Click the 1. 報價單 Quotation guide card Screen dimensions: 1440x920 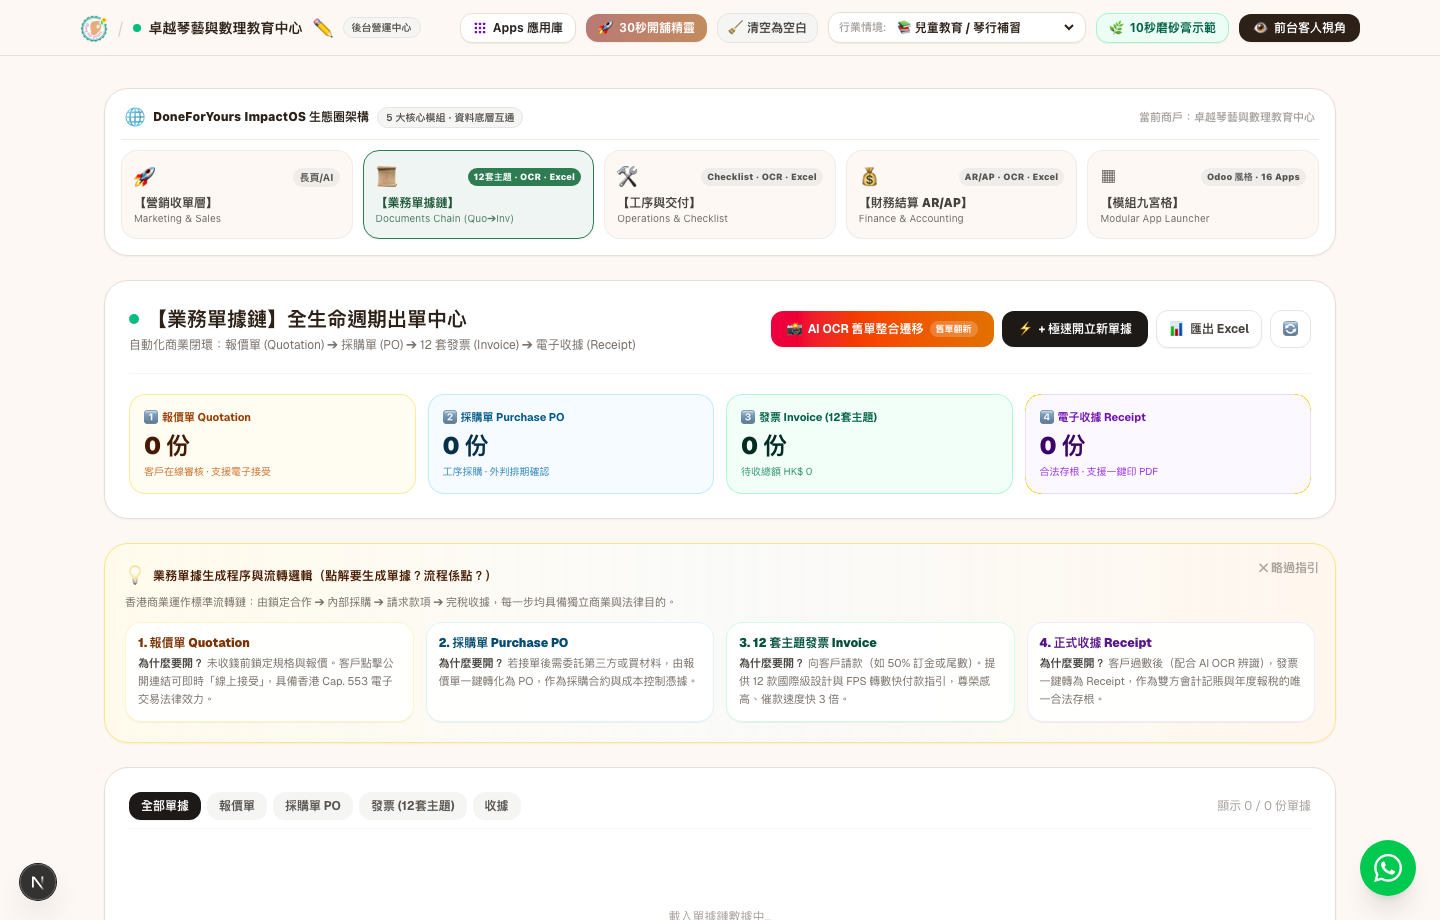pos(269,672)
